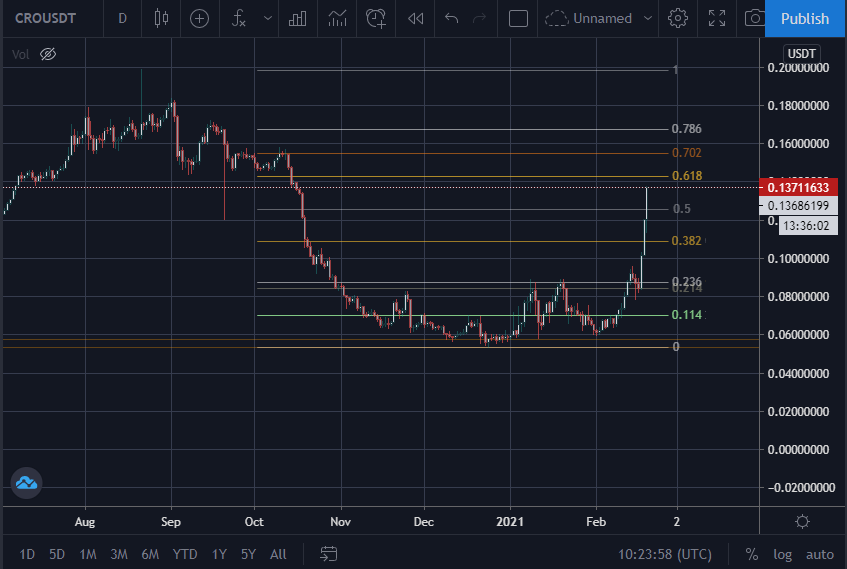
Task: Click the Feb label on time axis
Action: (596, 522)
